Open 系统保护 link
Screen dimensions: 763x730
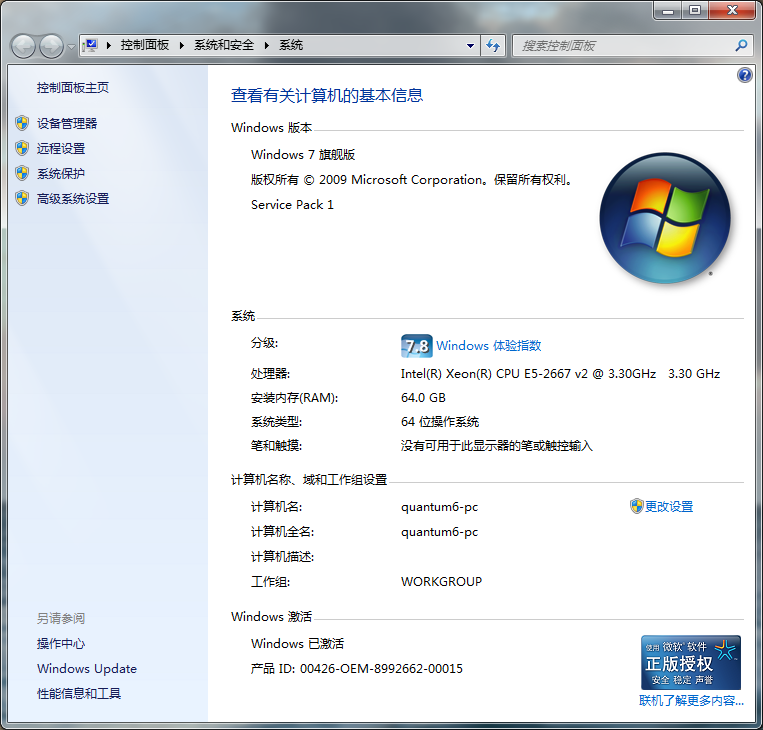click(x=61, y=173)
